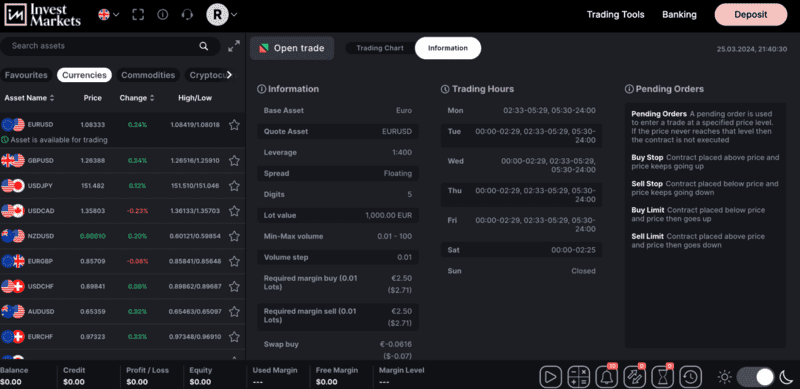
Task: Select the Favourites category tab
Action: [x=26, y=75]
